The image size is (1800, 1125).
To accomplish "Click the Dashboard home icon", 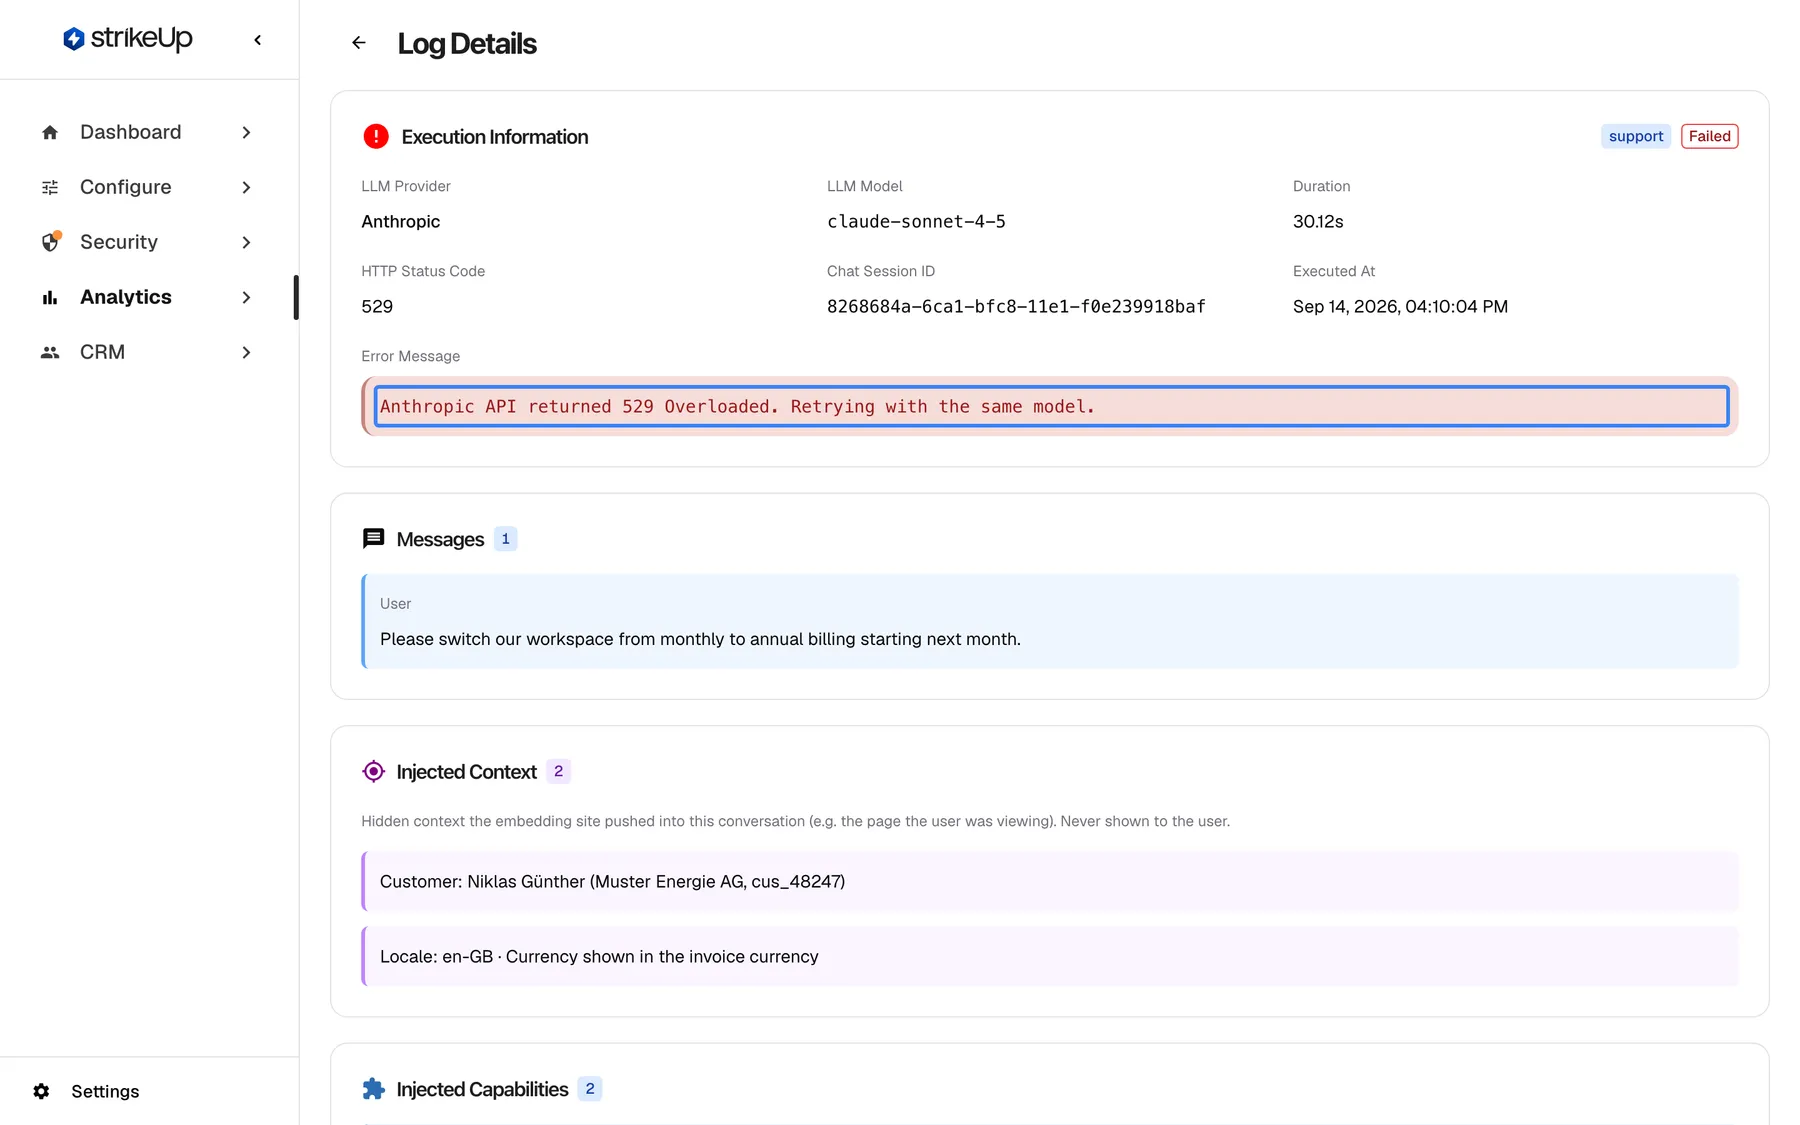I will (x=50, y=132).
